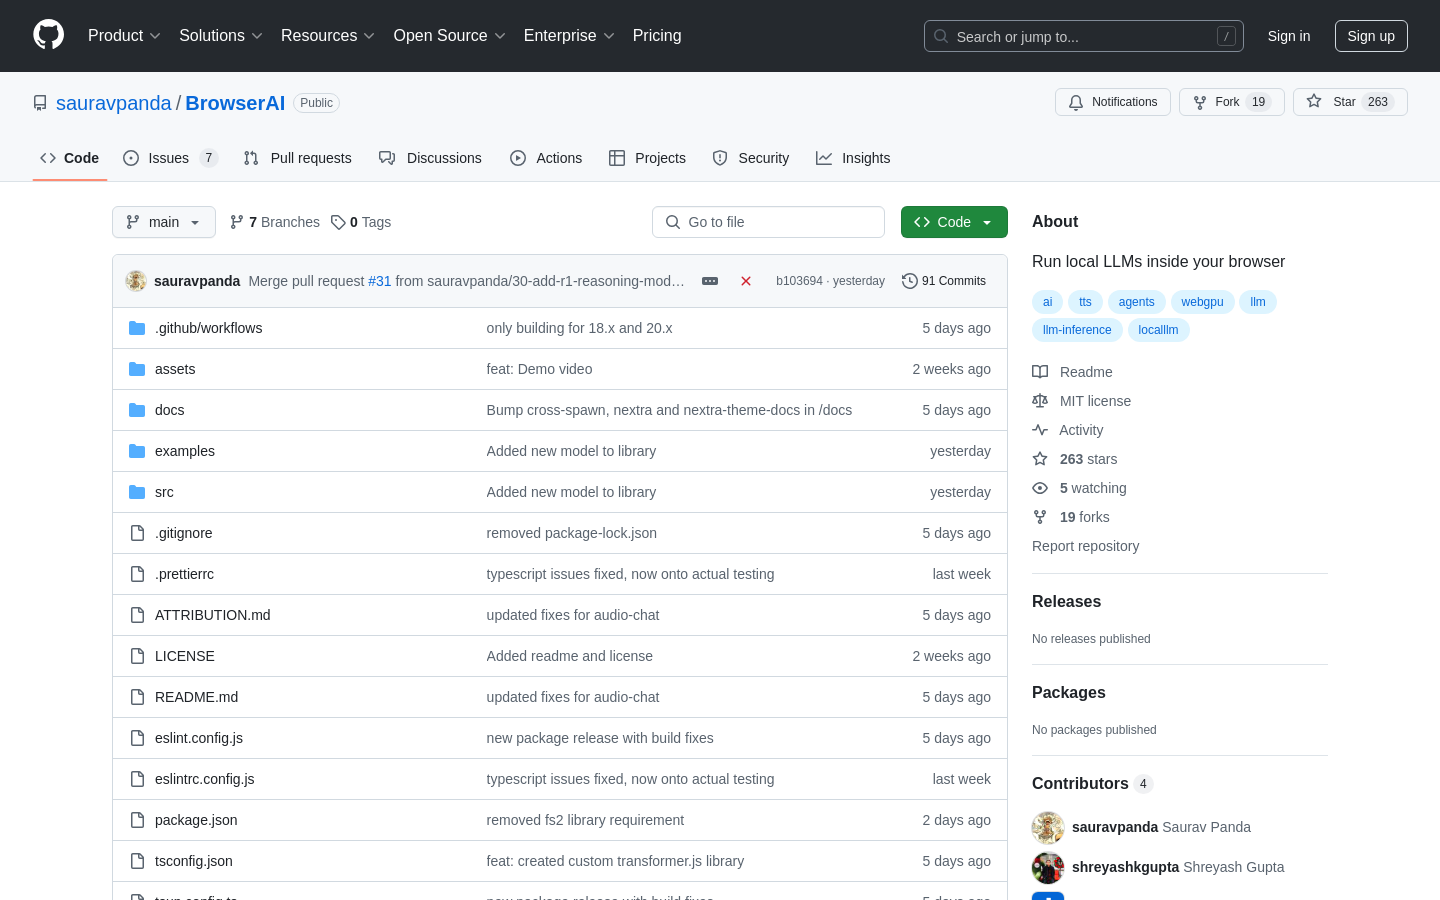Select the Code tab
The image size is (1440, 900).
point(70,158)
